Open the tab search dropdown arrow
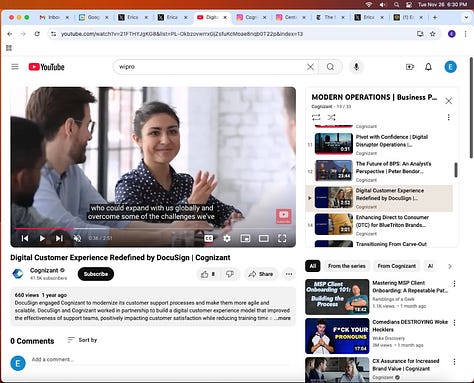 [466, 17]
